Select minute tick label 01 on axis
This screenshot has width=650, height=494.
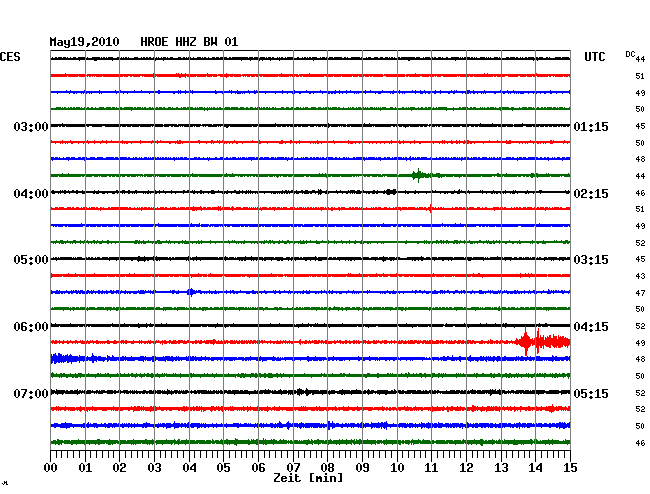point(85,467)
